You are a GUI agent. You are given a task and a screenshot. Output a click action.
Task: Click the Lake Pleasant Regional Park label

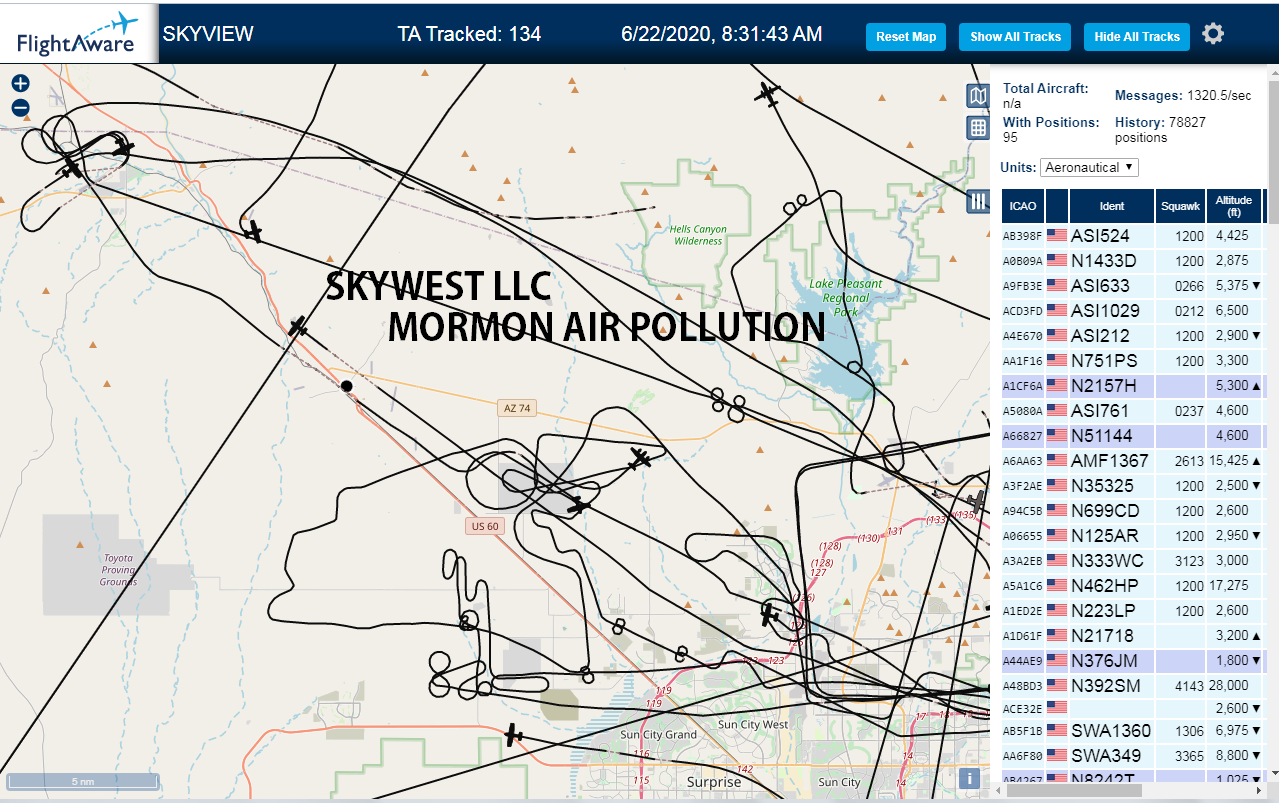846,298
